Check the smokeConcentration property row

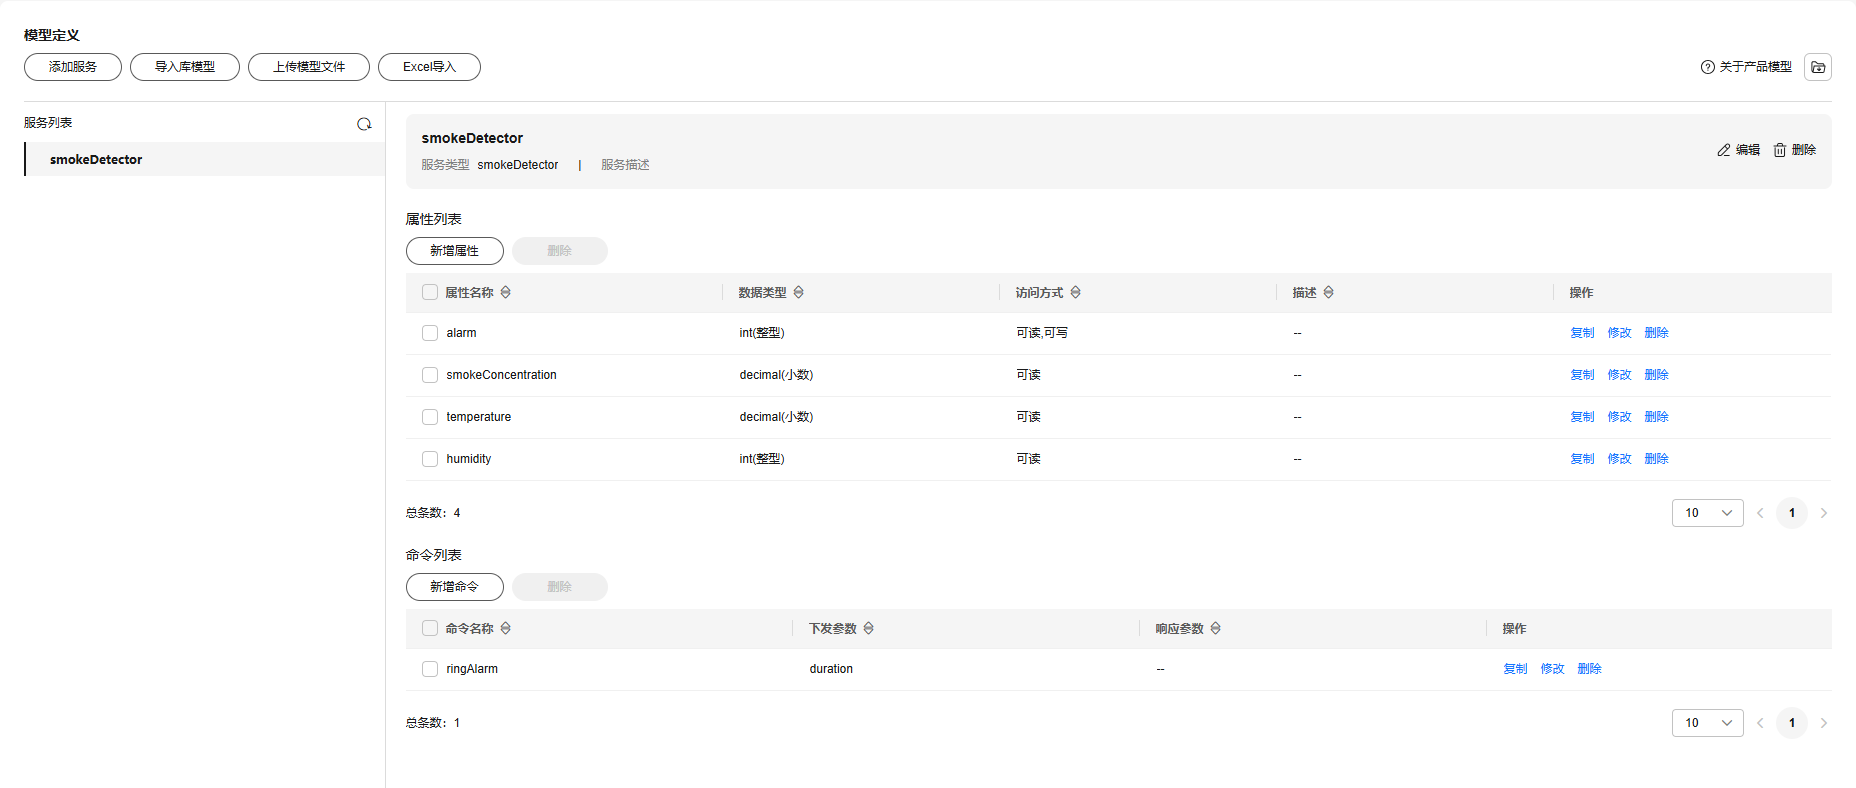pos(430,375)
